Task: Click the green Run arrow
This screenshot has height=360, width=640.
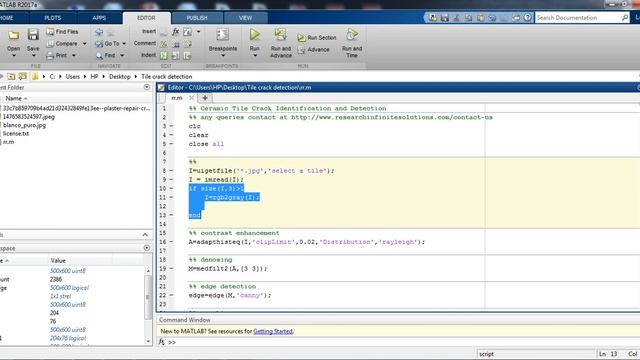Action: point(255,35)
